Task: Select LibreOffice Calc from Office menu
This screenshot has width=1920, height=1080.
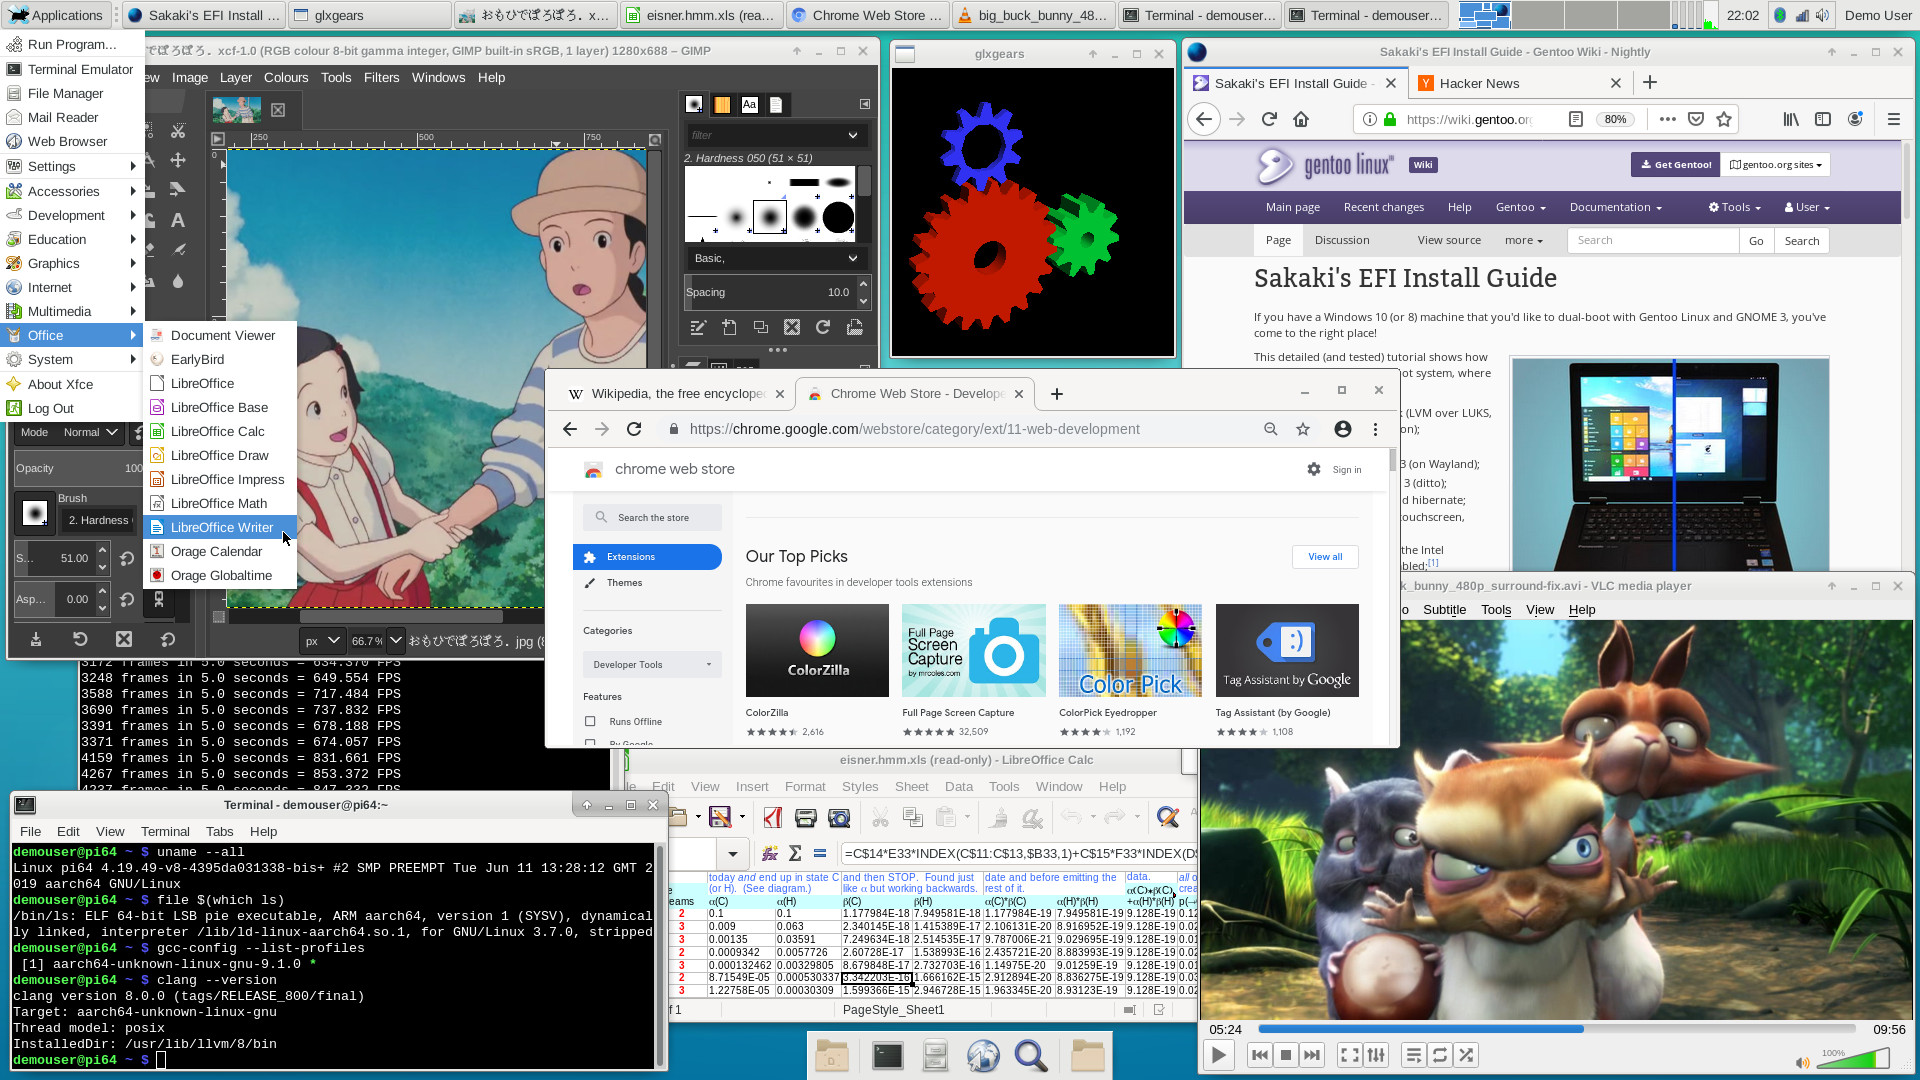Action: 217,431
